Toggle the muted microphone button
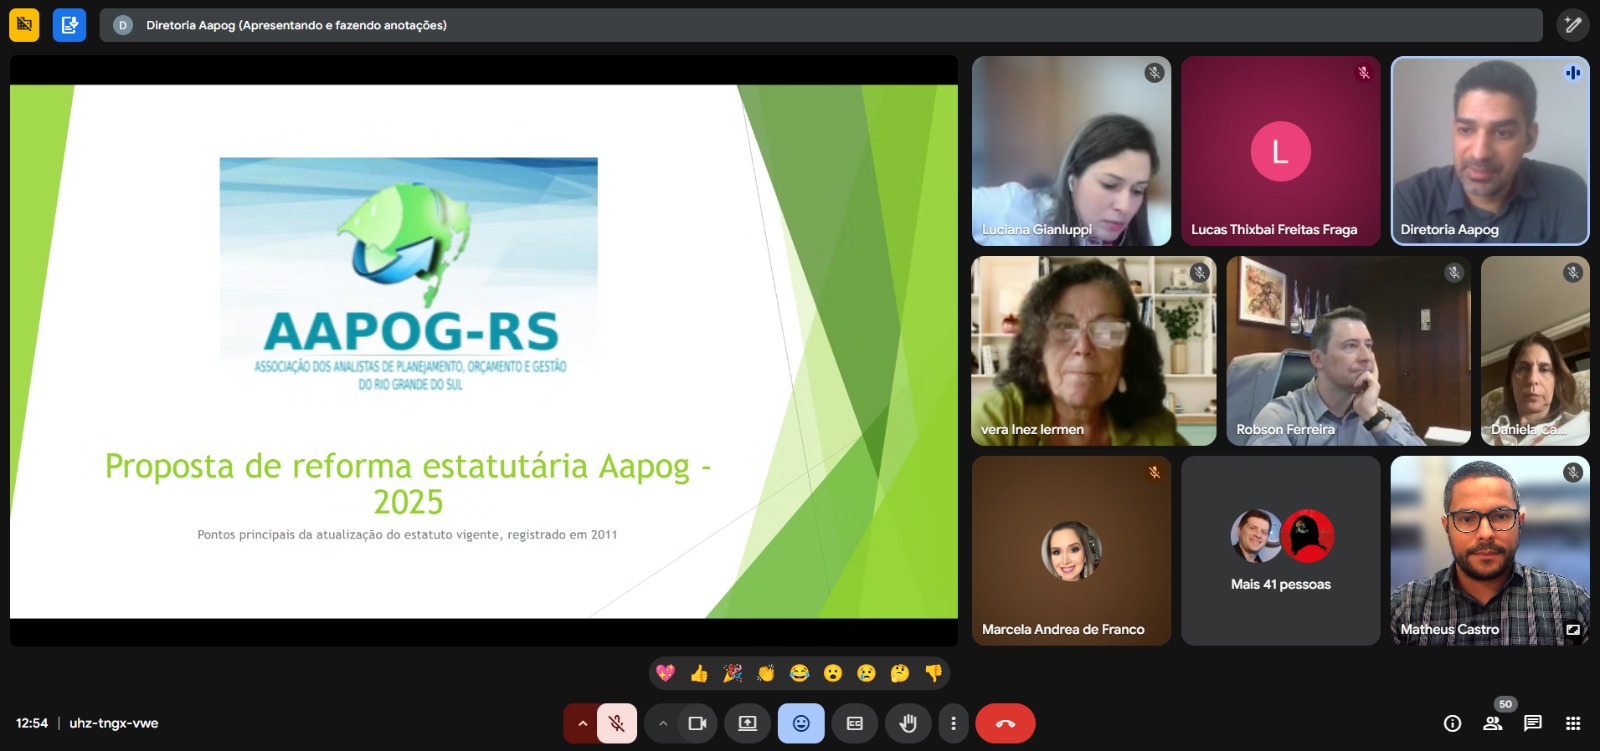 point(617,723)
